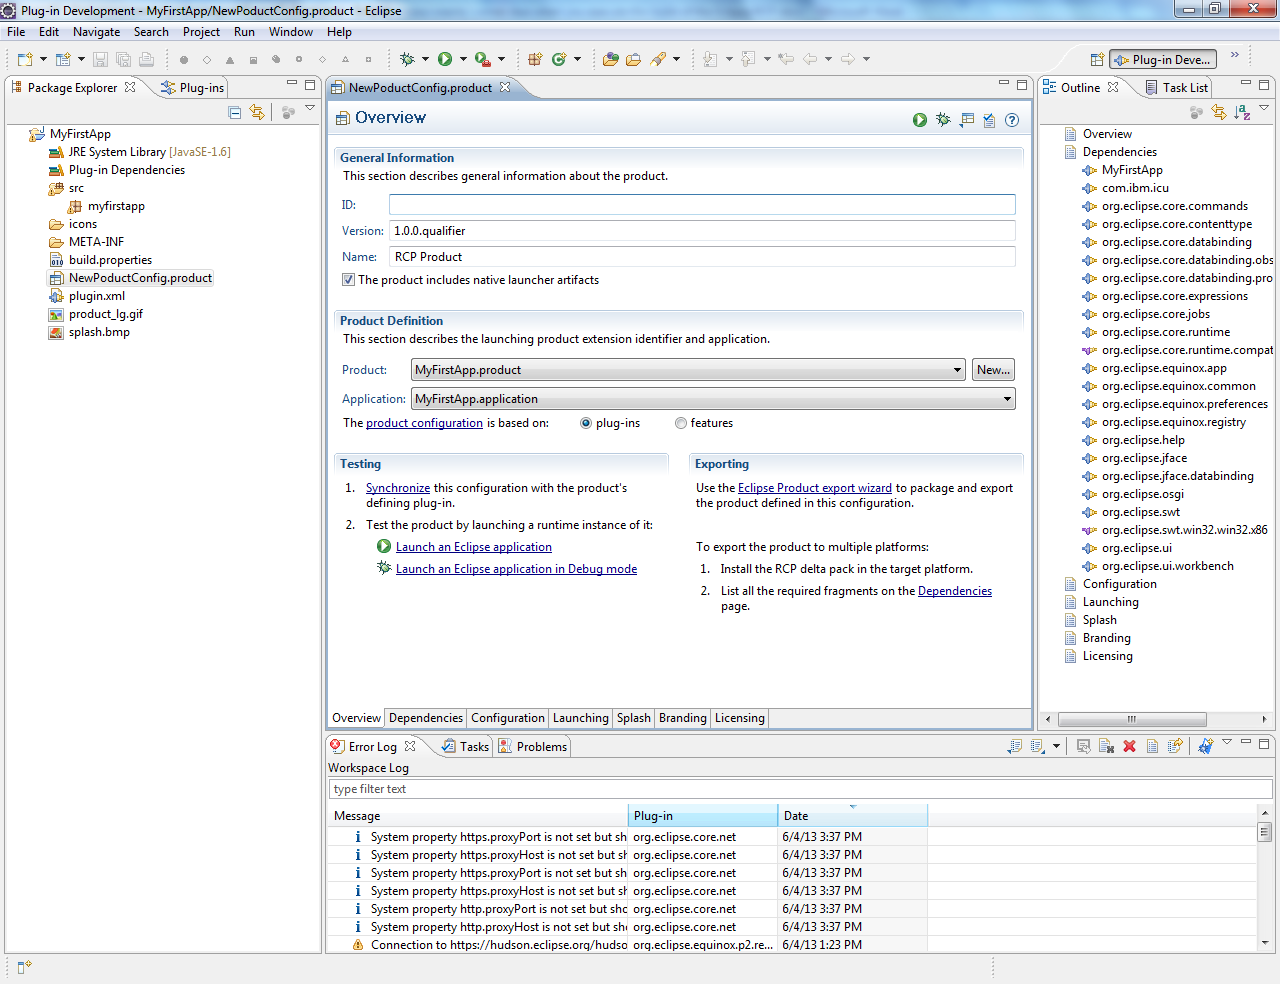Open help for the Overview page
Screen dimensions: 1280x984
click(1012, 119)
